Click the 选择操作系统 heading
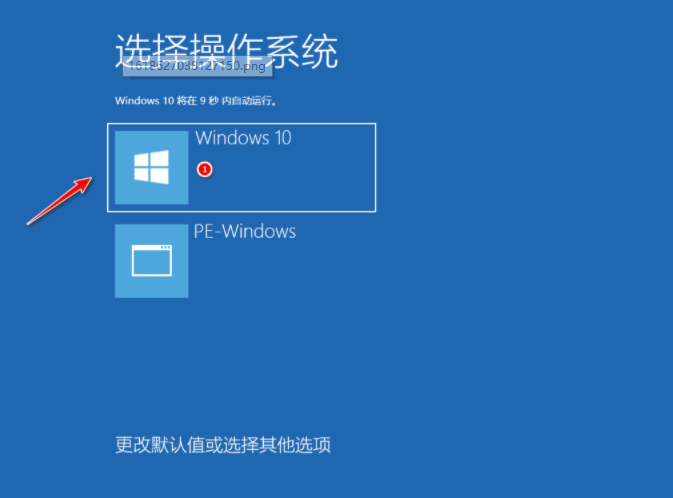673x498 pixels. [x=227, y=52]
